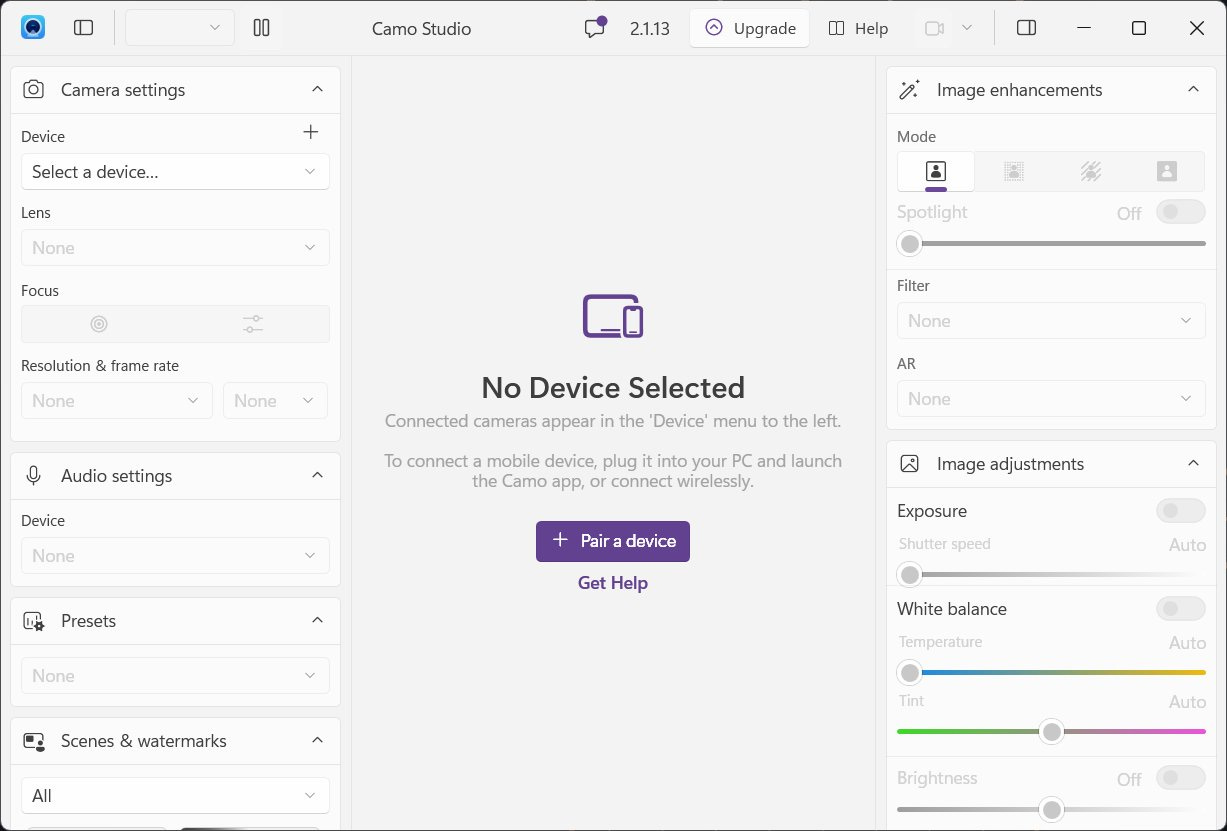
Task: Collapse the Image enhancements section
Action: 1193,90
